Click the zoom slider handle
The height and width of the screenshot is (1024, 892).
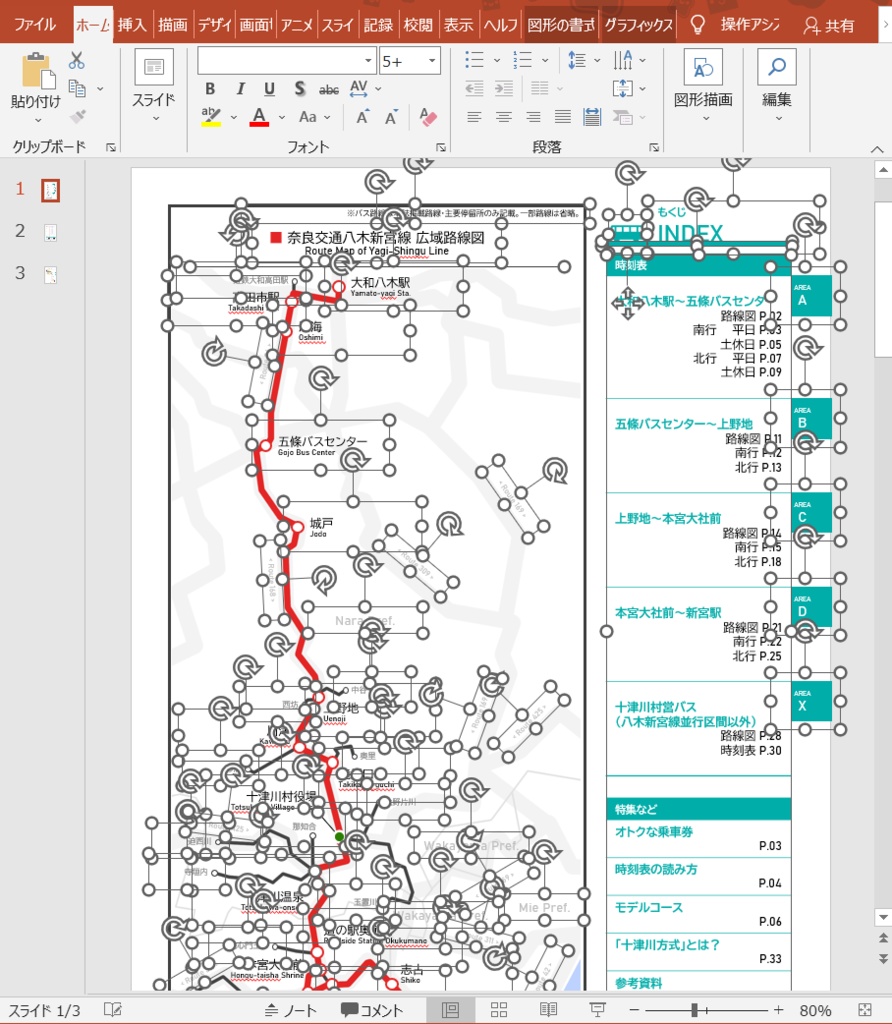(694, 1010)
